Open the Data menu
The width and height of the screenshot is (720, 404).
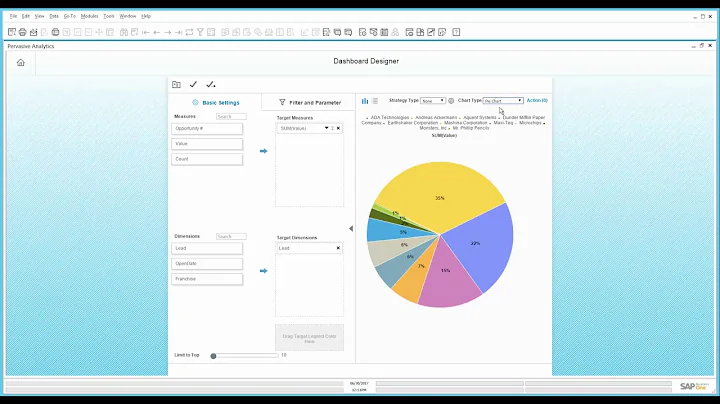pyautogui.click(x=54, y=16)
